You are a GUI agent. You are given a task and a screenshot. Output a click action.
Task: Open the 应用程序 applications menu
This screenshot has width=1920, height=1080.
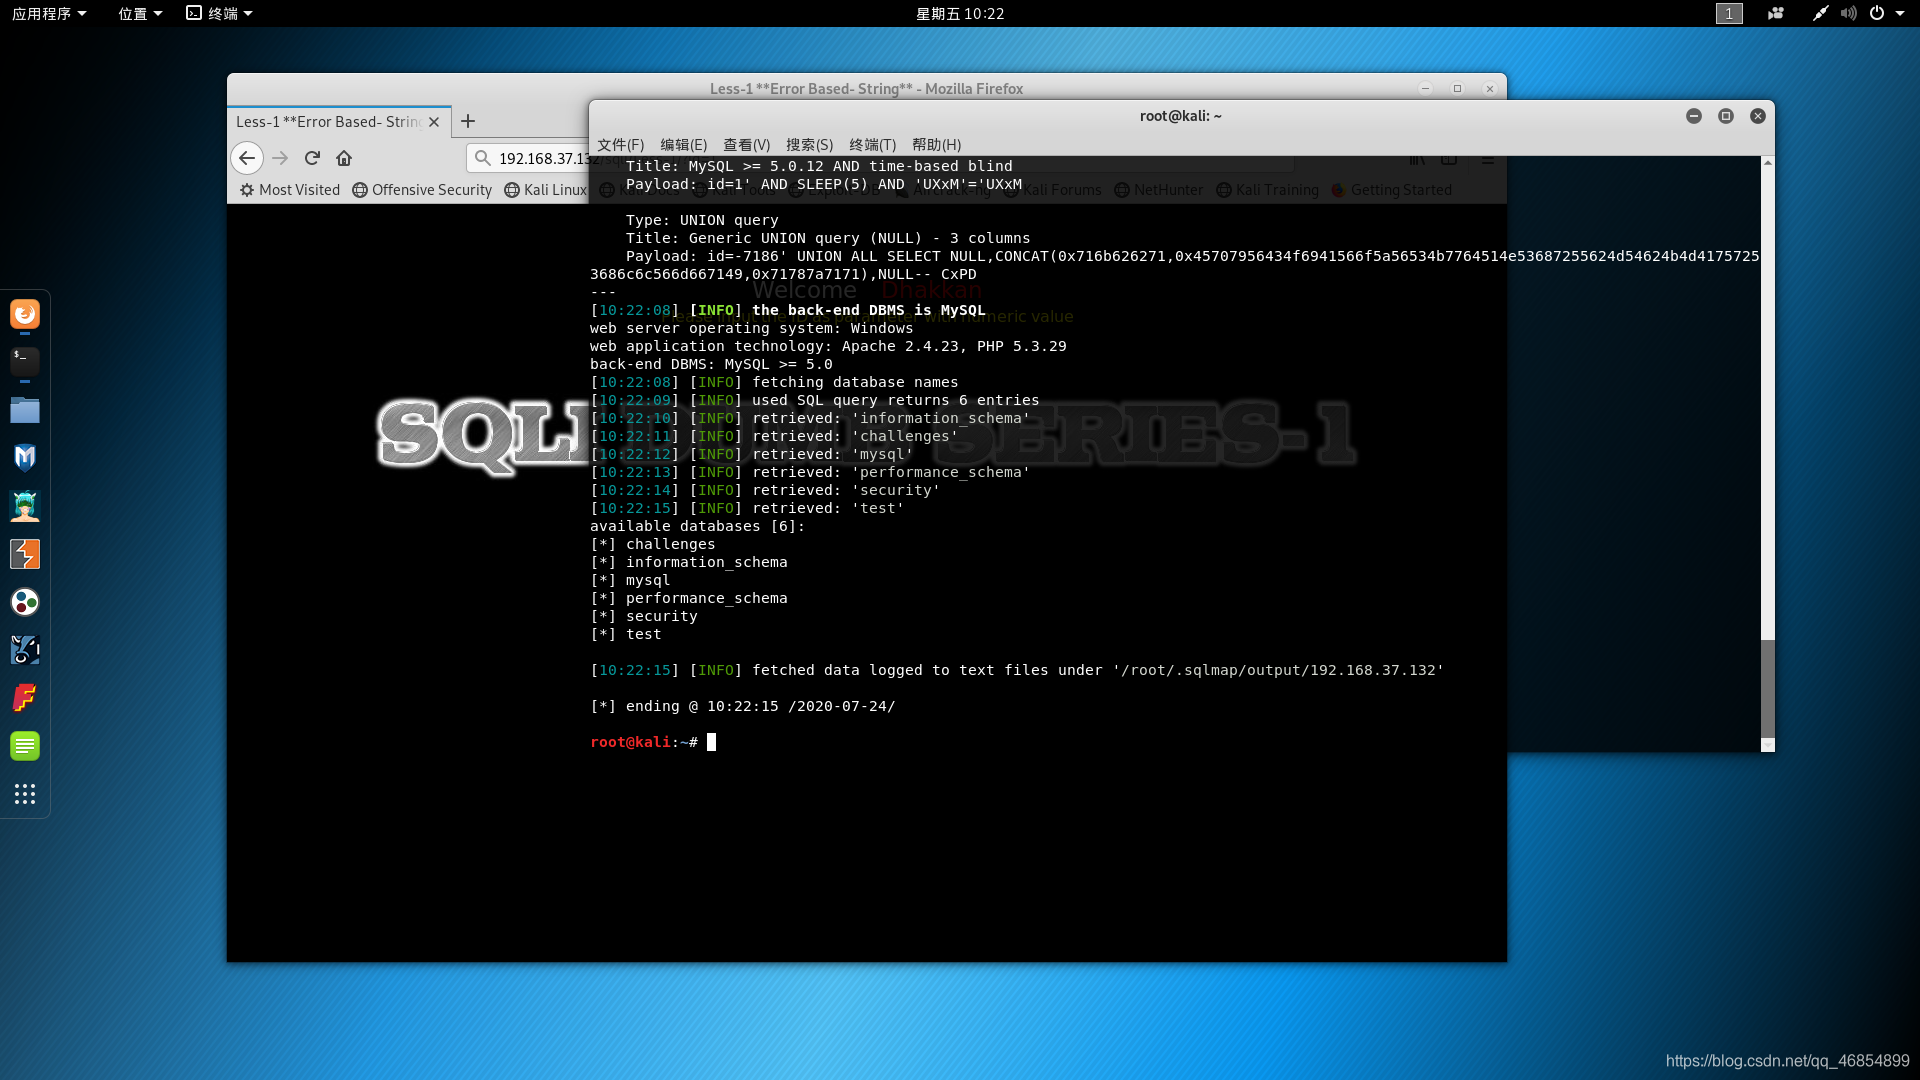(49, 13)
